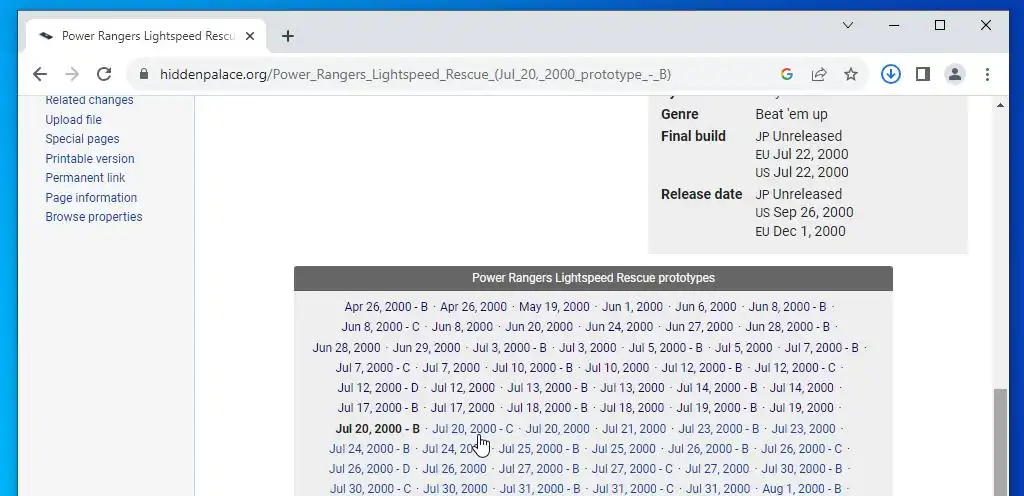Open the Jul 3, 2000 - B prototype
This screenshot has width=1024, height=496.
(x=509, y=348)
